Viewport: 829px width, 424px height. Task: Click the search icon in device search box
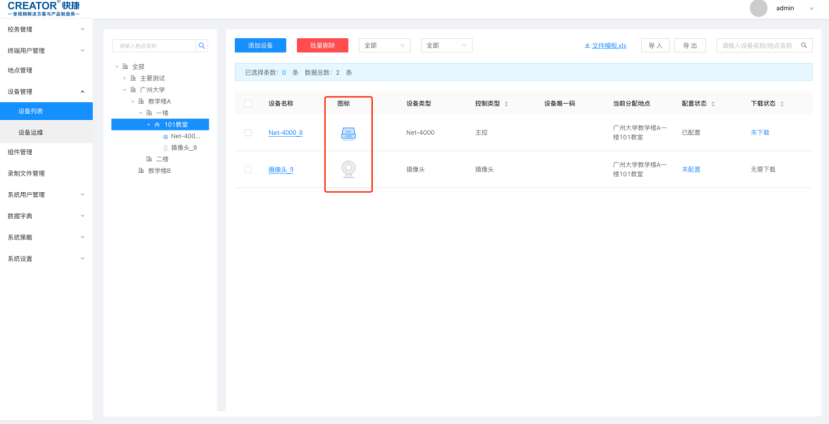[x=803, y=46]
